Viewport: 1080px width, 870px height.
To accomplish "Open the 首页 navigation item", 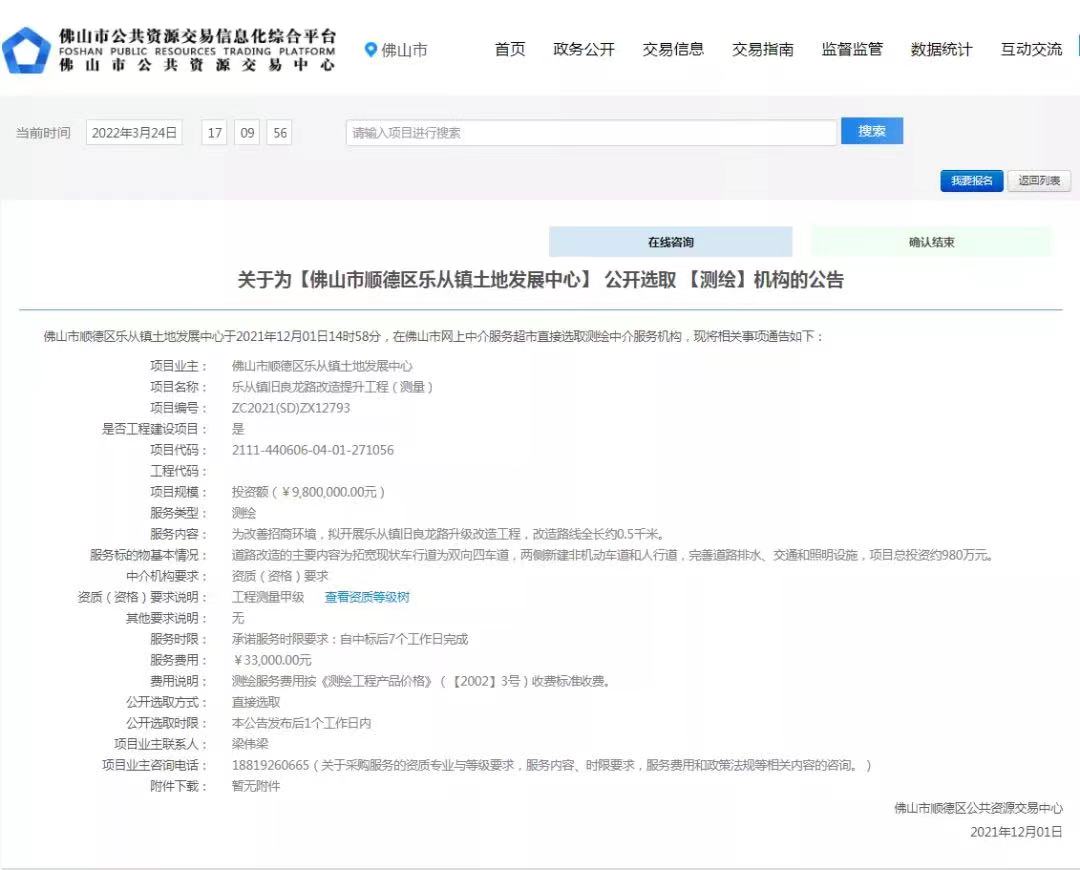I will (x=510, y=49).
